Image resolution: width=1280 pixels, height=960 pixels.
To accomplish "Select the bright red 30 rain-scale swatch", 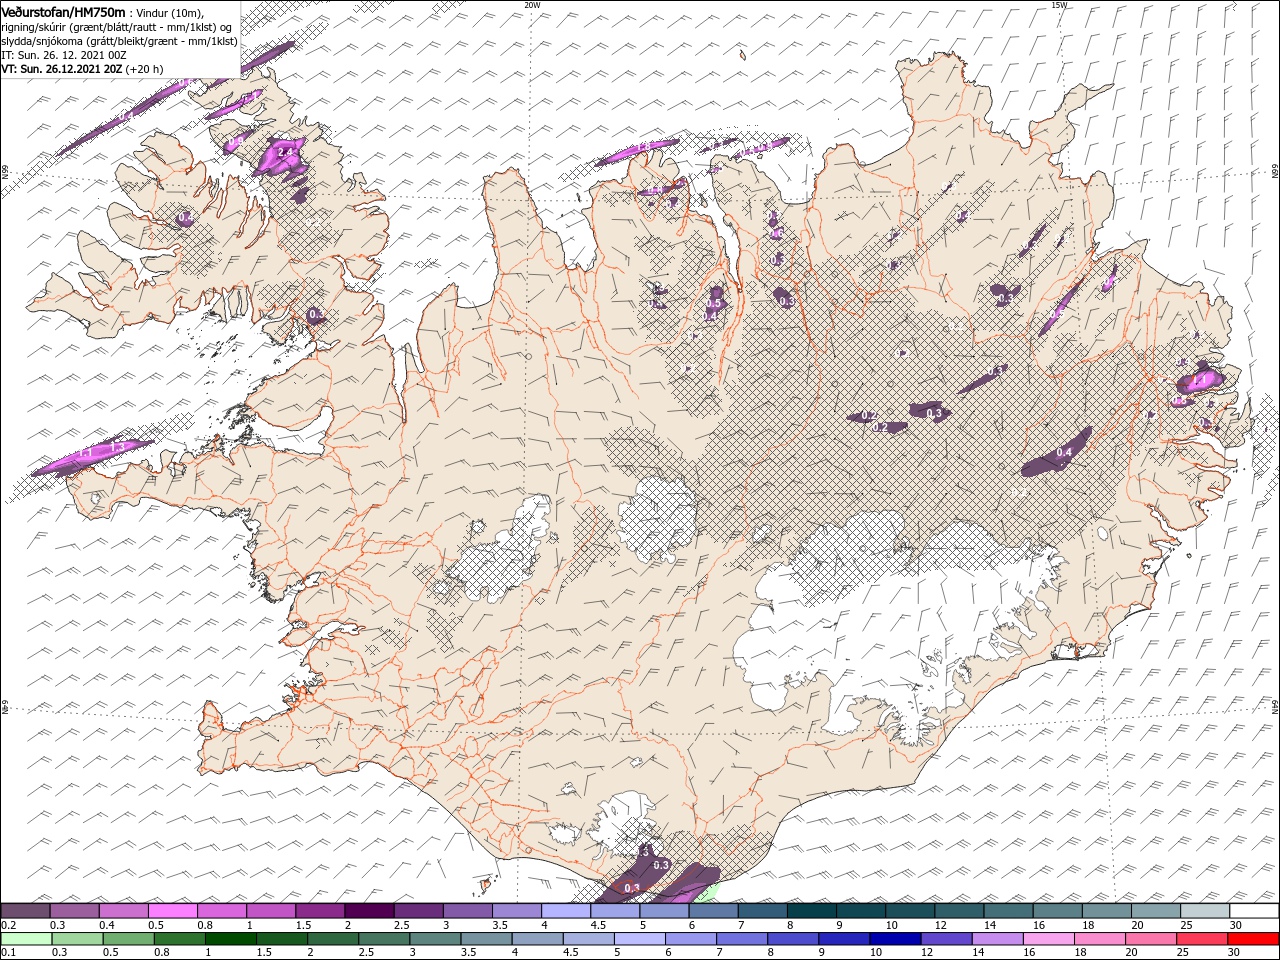I will (x=1253, y=939).
